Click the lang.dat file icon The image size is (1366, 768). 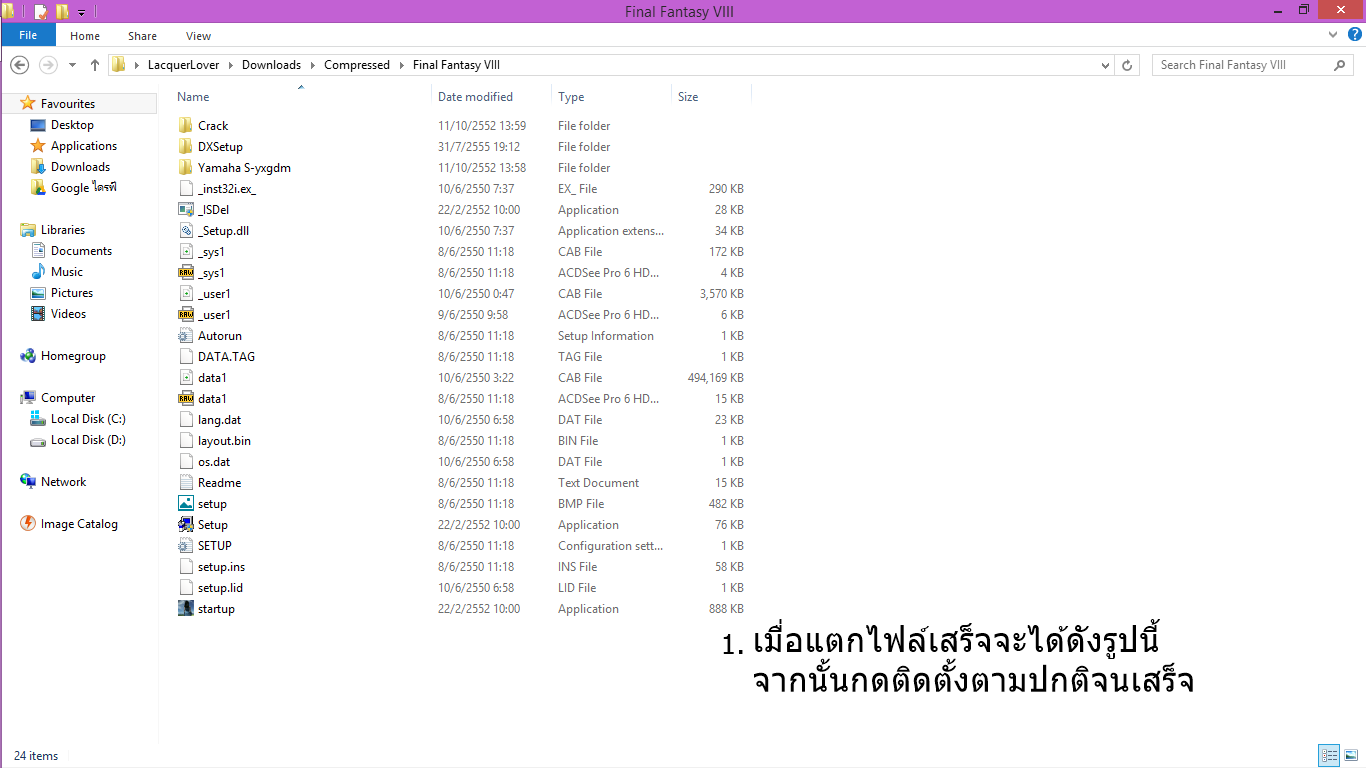coord(186,420)
